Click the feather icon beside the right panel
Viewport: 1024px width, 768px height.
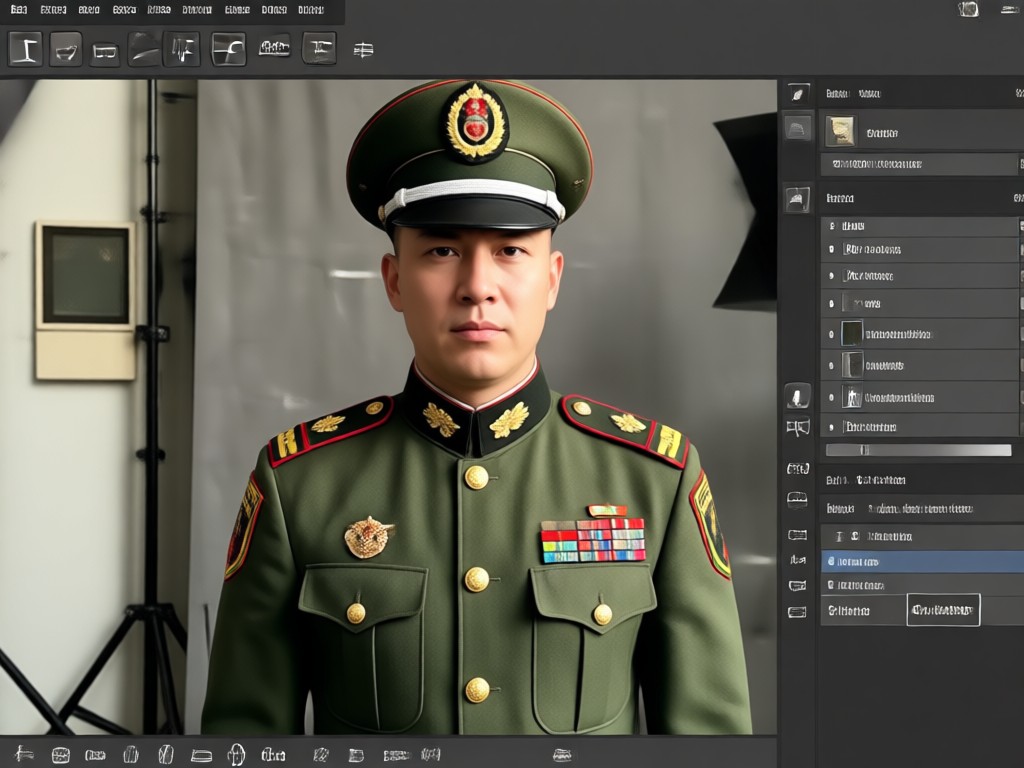[798, 94]
